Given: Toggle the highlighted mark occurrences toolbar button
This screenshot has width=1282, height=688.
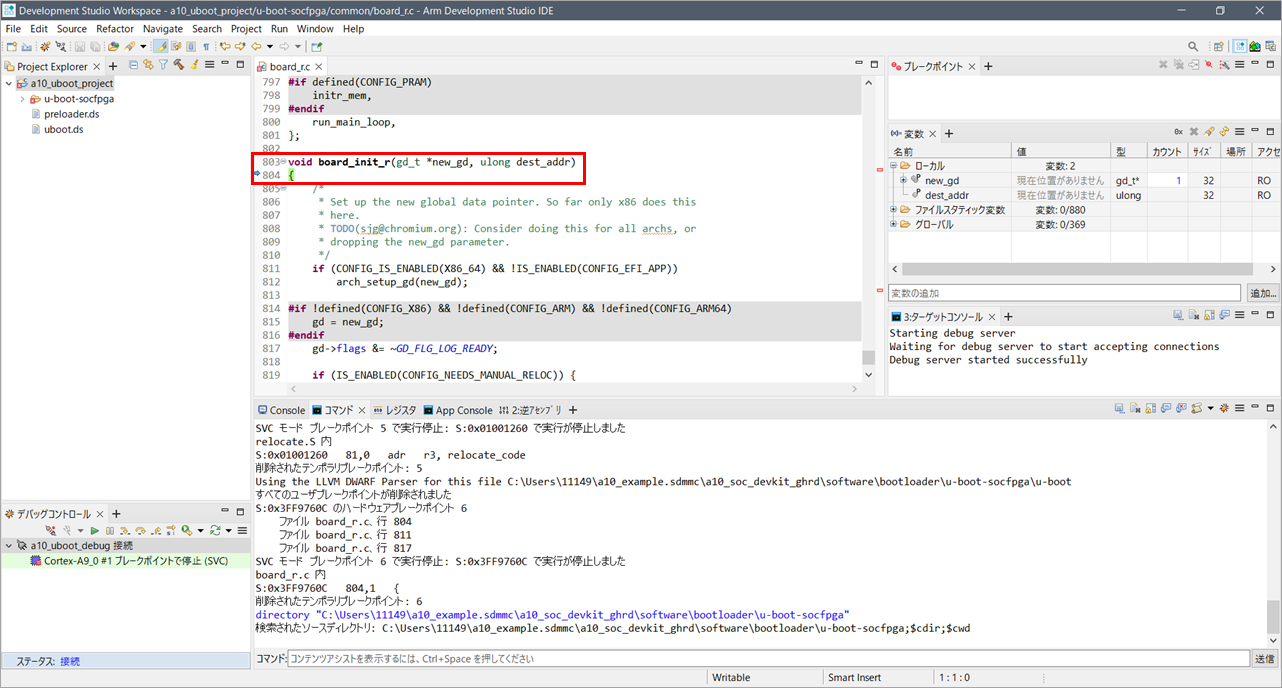Looking at the screenshot, I should 160,47.
